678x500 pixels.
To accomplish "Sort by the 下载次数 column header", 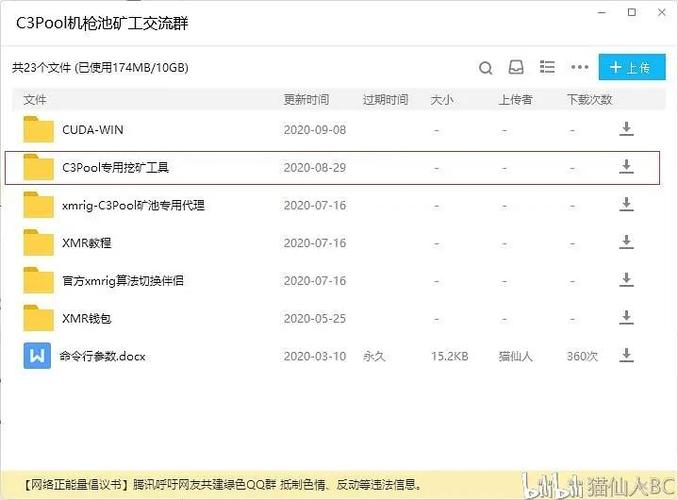I will [589, 100].
